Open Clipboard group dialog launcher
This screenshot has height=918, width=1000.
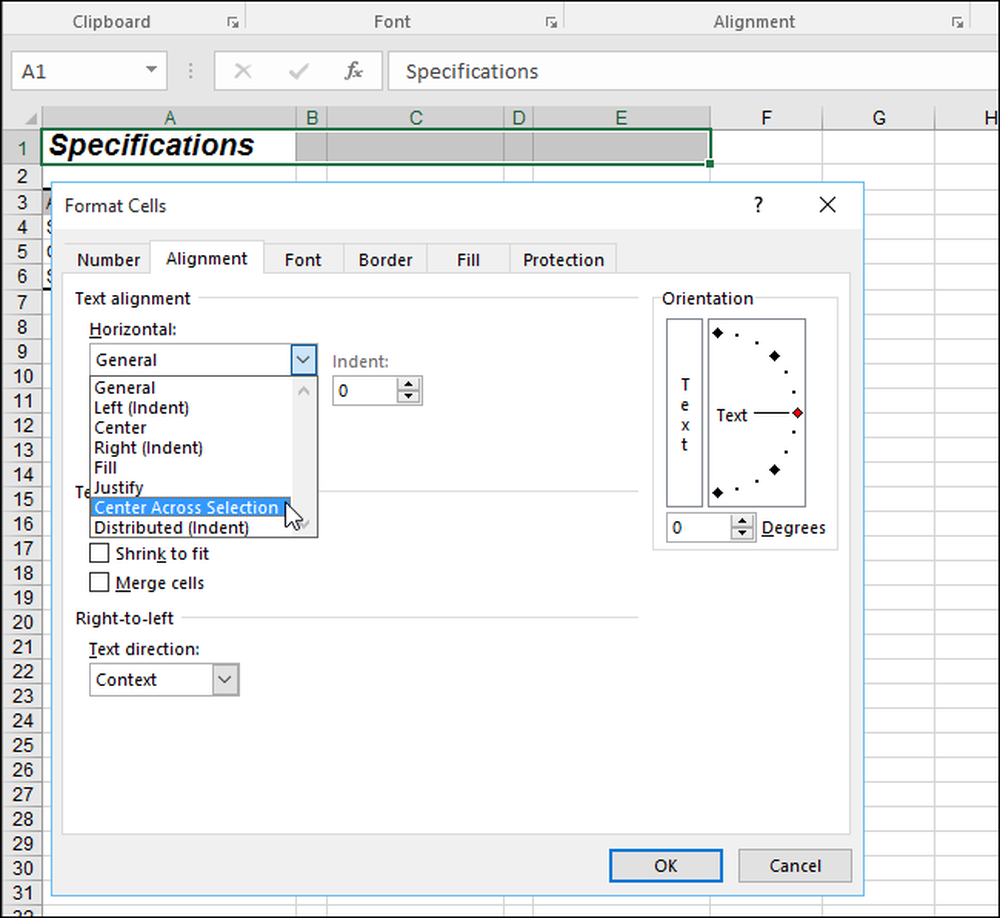click(x=233, y=22)
